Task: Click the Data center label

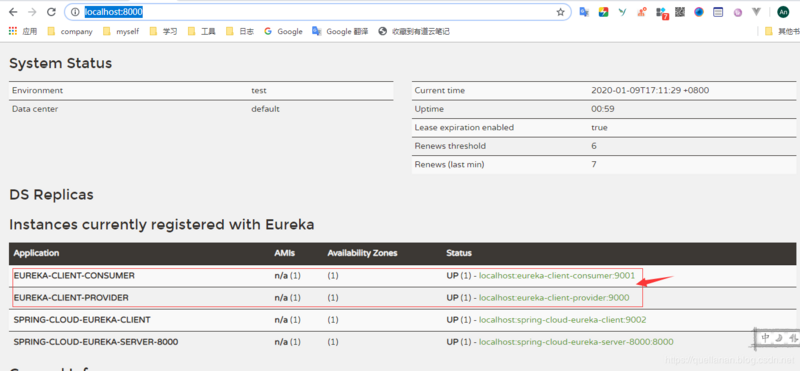Action: click(35, 109)
